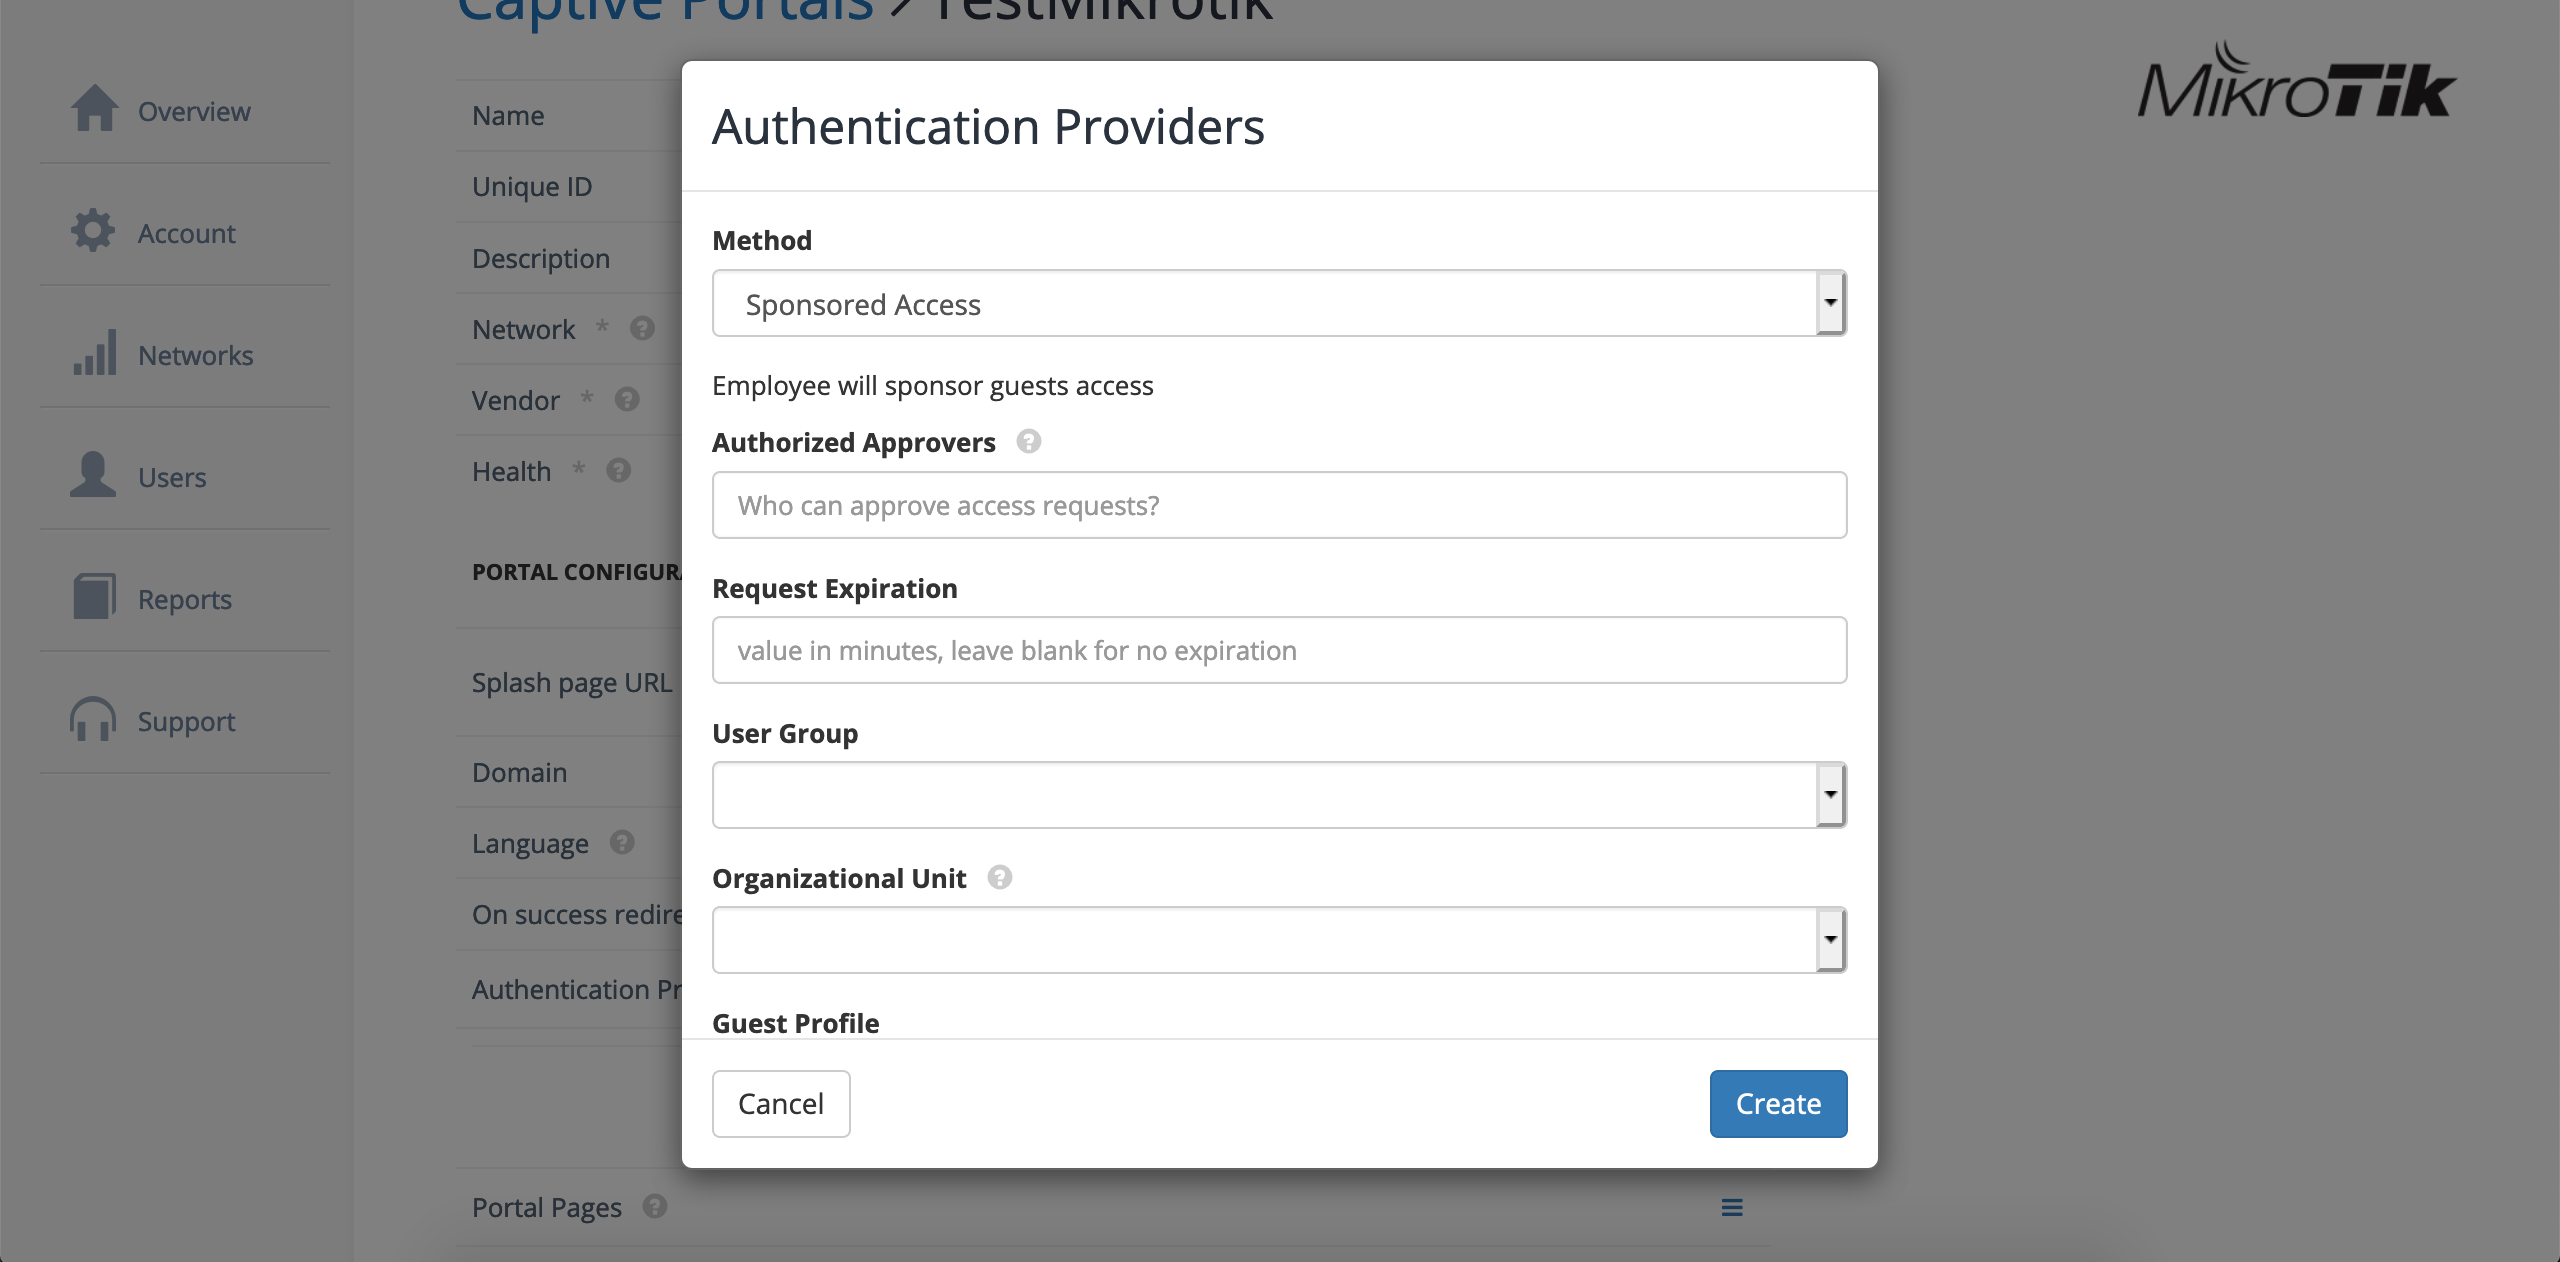Viewport: 2560px width, 1262px height.
Task: Navigate to the Networks section
Action: [x=195, y=355]
